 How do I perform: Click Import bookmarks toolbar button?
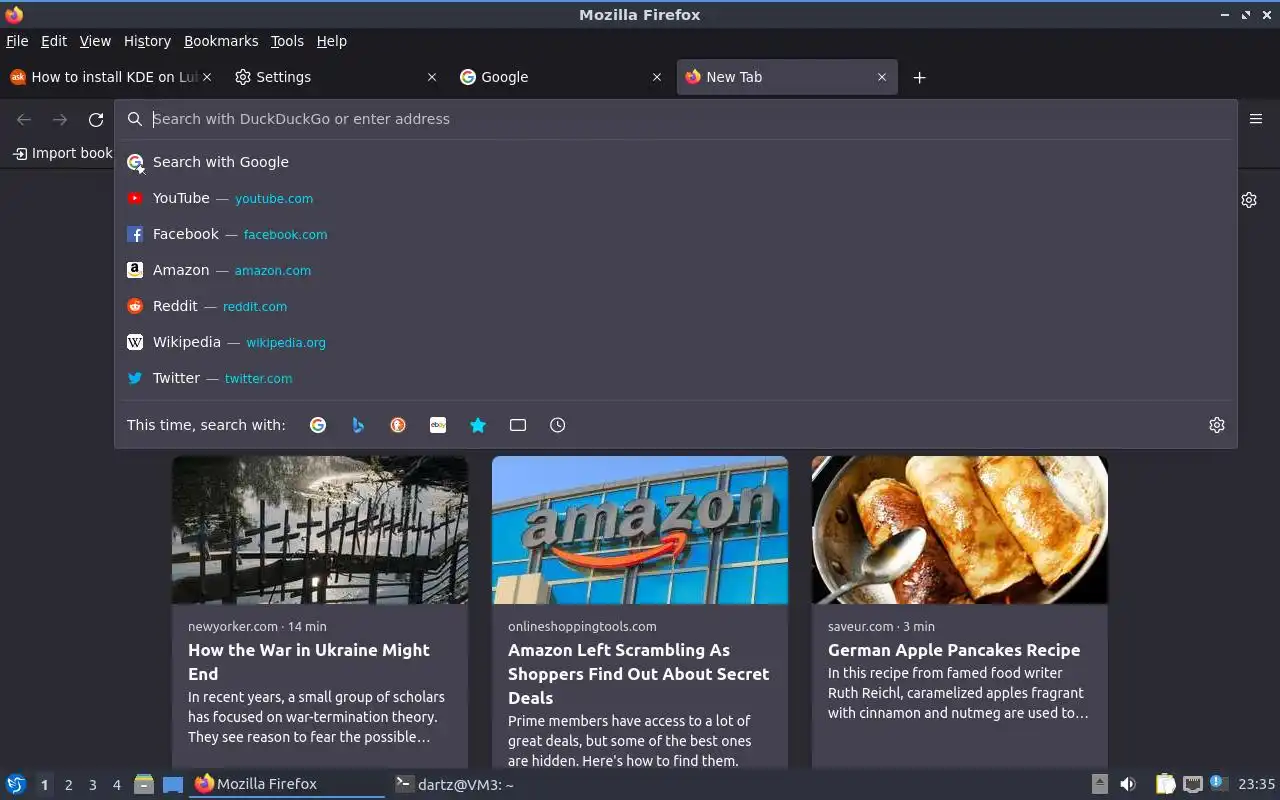62,153
